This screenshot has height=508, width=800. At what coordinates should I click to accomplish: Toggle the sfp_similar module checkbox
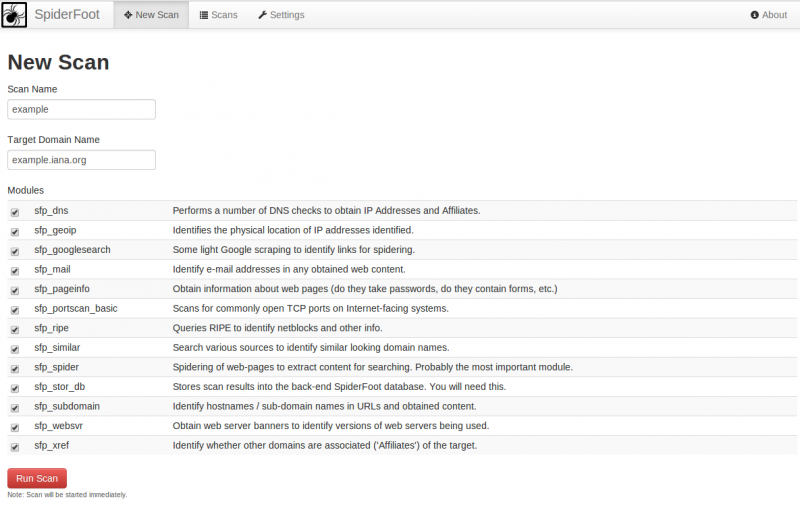[14, 348]
